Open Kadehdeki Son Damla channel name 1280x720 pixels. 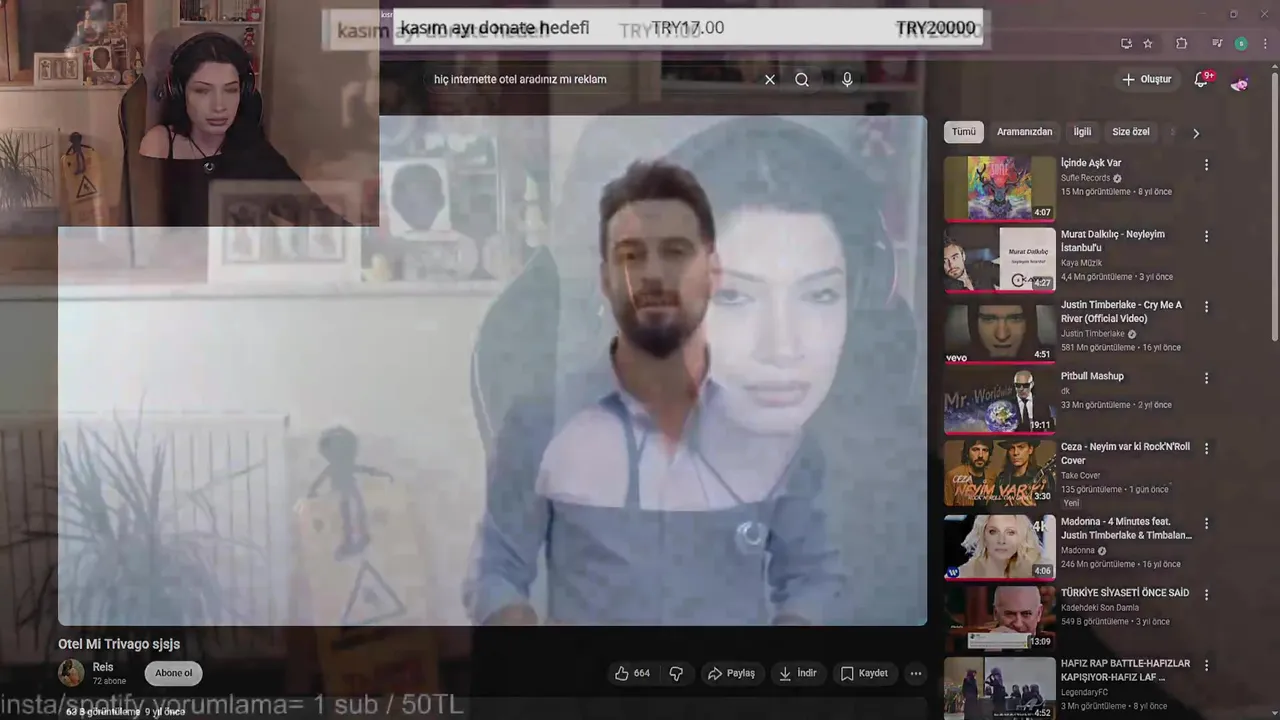click(1100, 608)
